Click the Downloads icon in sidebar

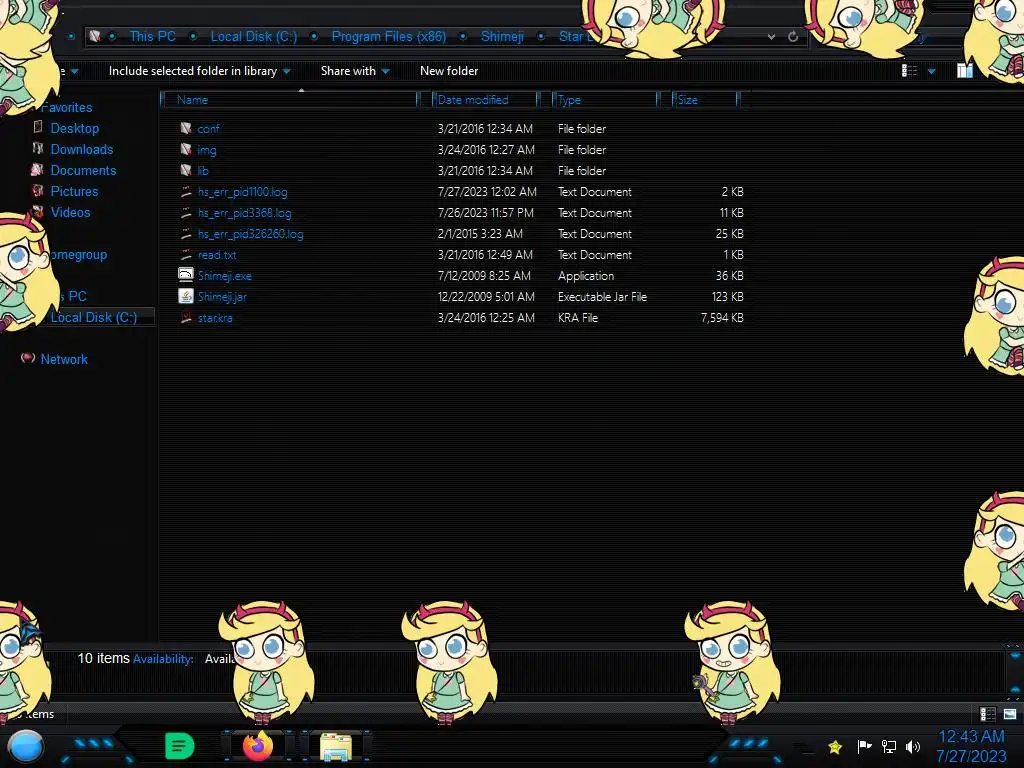point(38,148)
